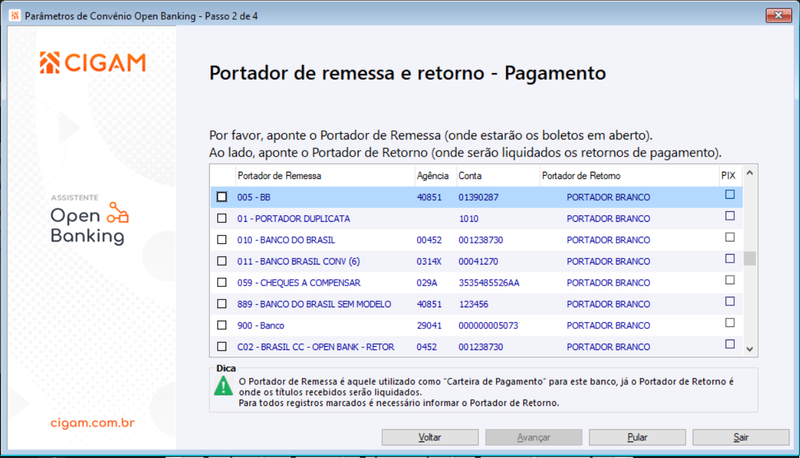800x458 pixels.
Task: Click the green warning triangle Dica icon
Action: (223, 386)
